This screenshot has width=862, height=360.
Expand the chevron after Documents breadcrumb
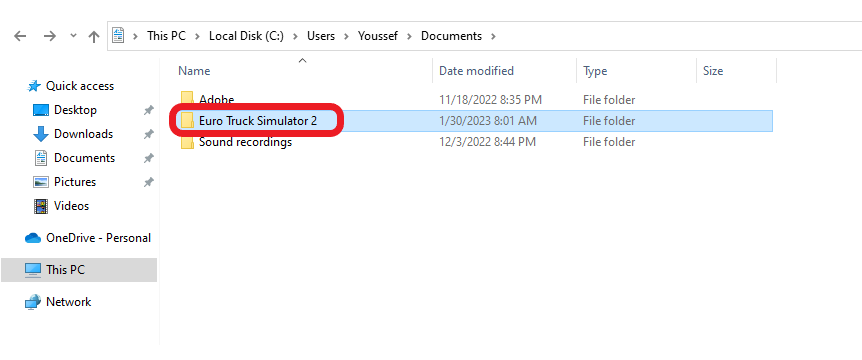493,36
